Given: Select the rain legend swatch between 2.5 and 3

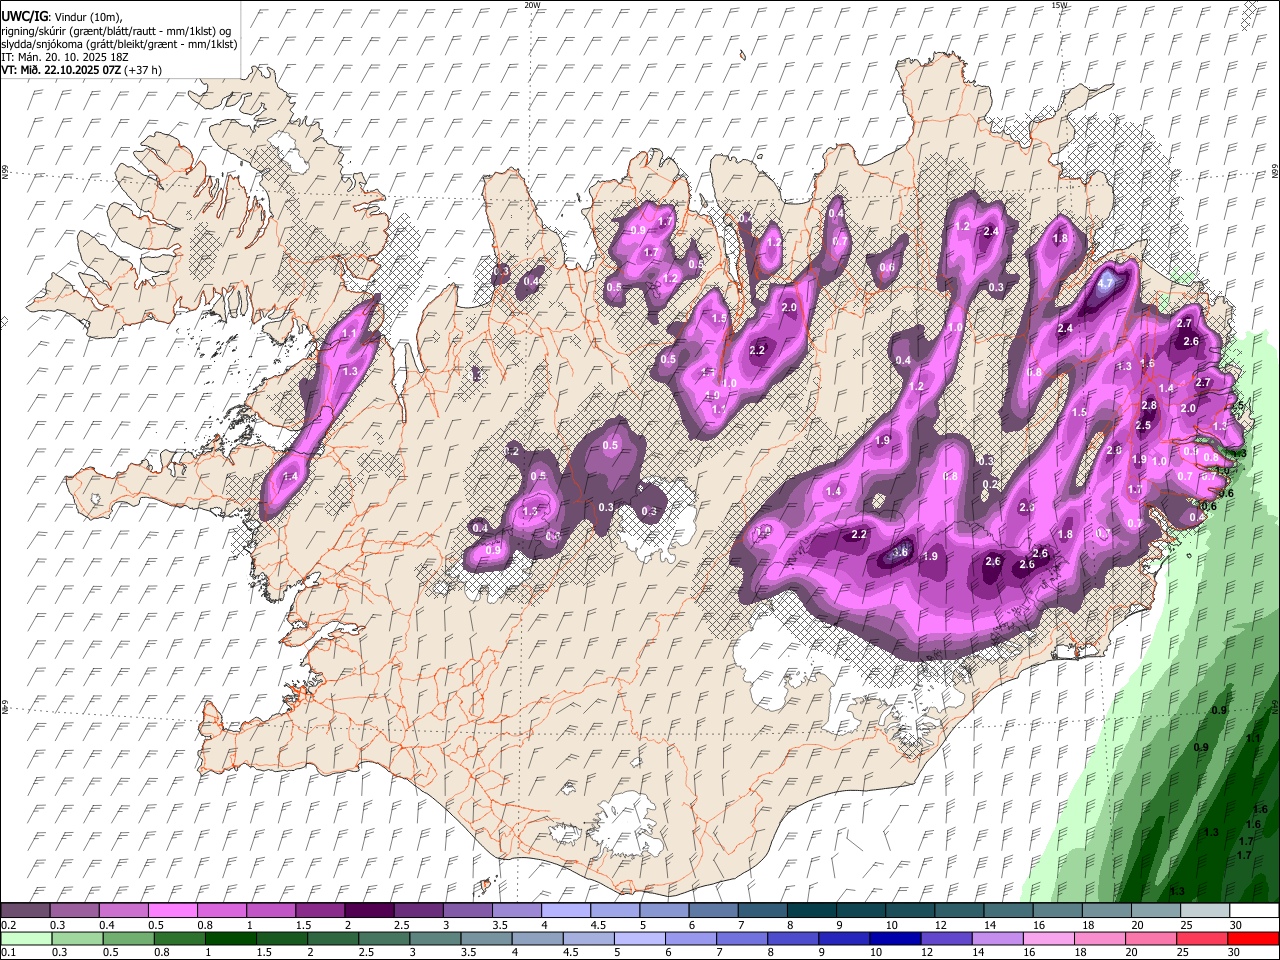Looking at the screenshot, I should tap(384, 939).
